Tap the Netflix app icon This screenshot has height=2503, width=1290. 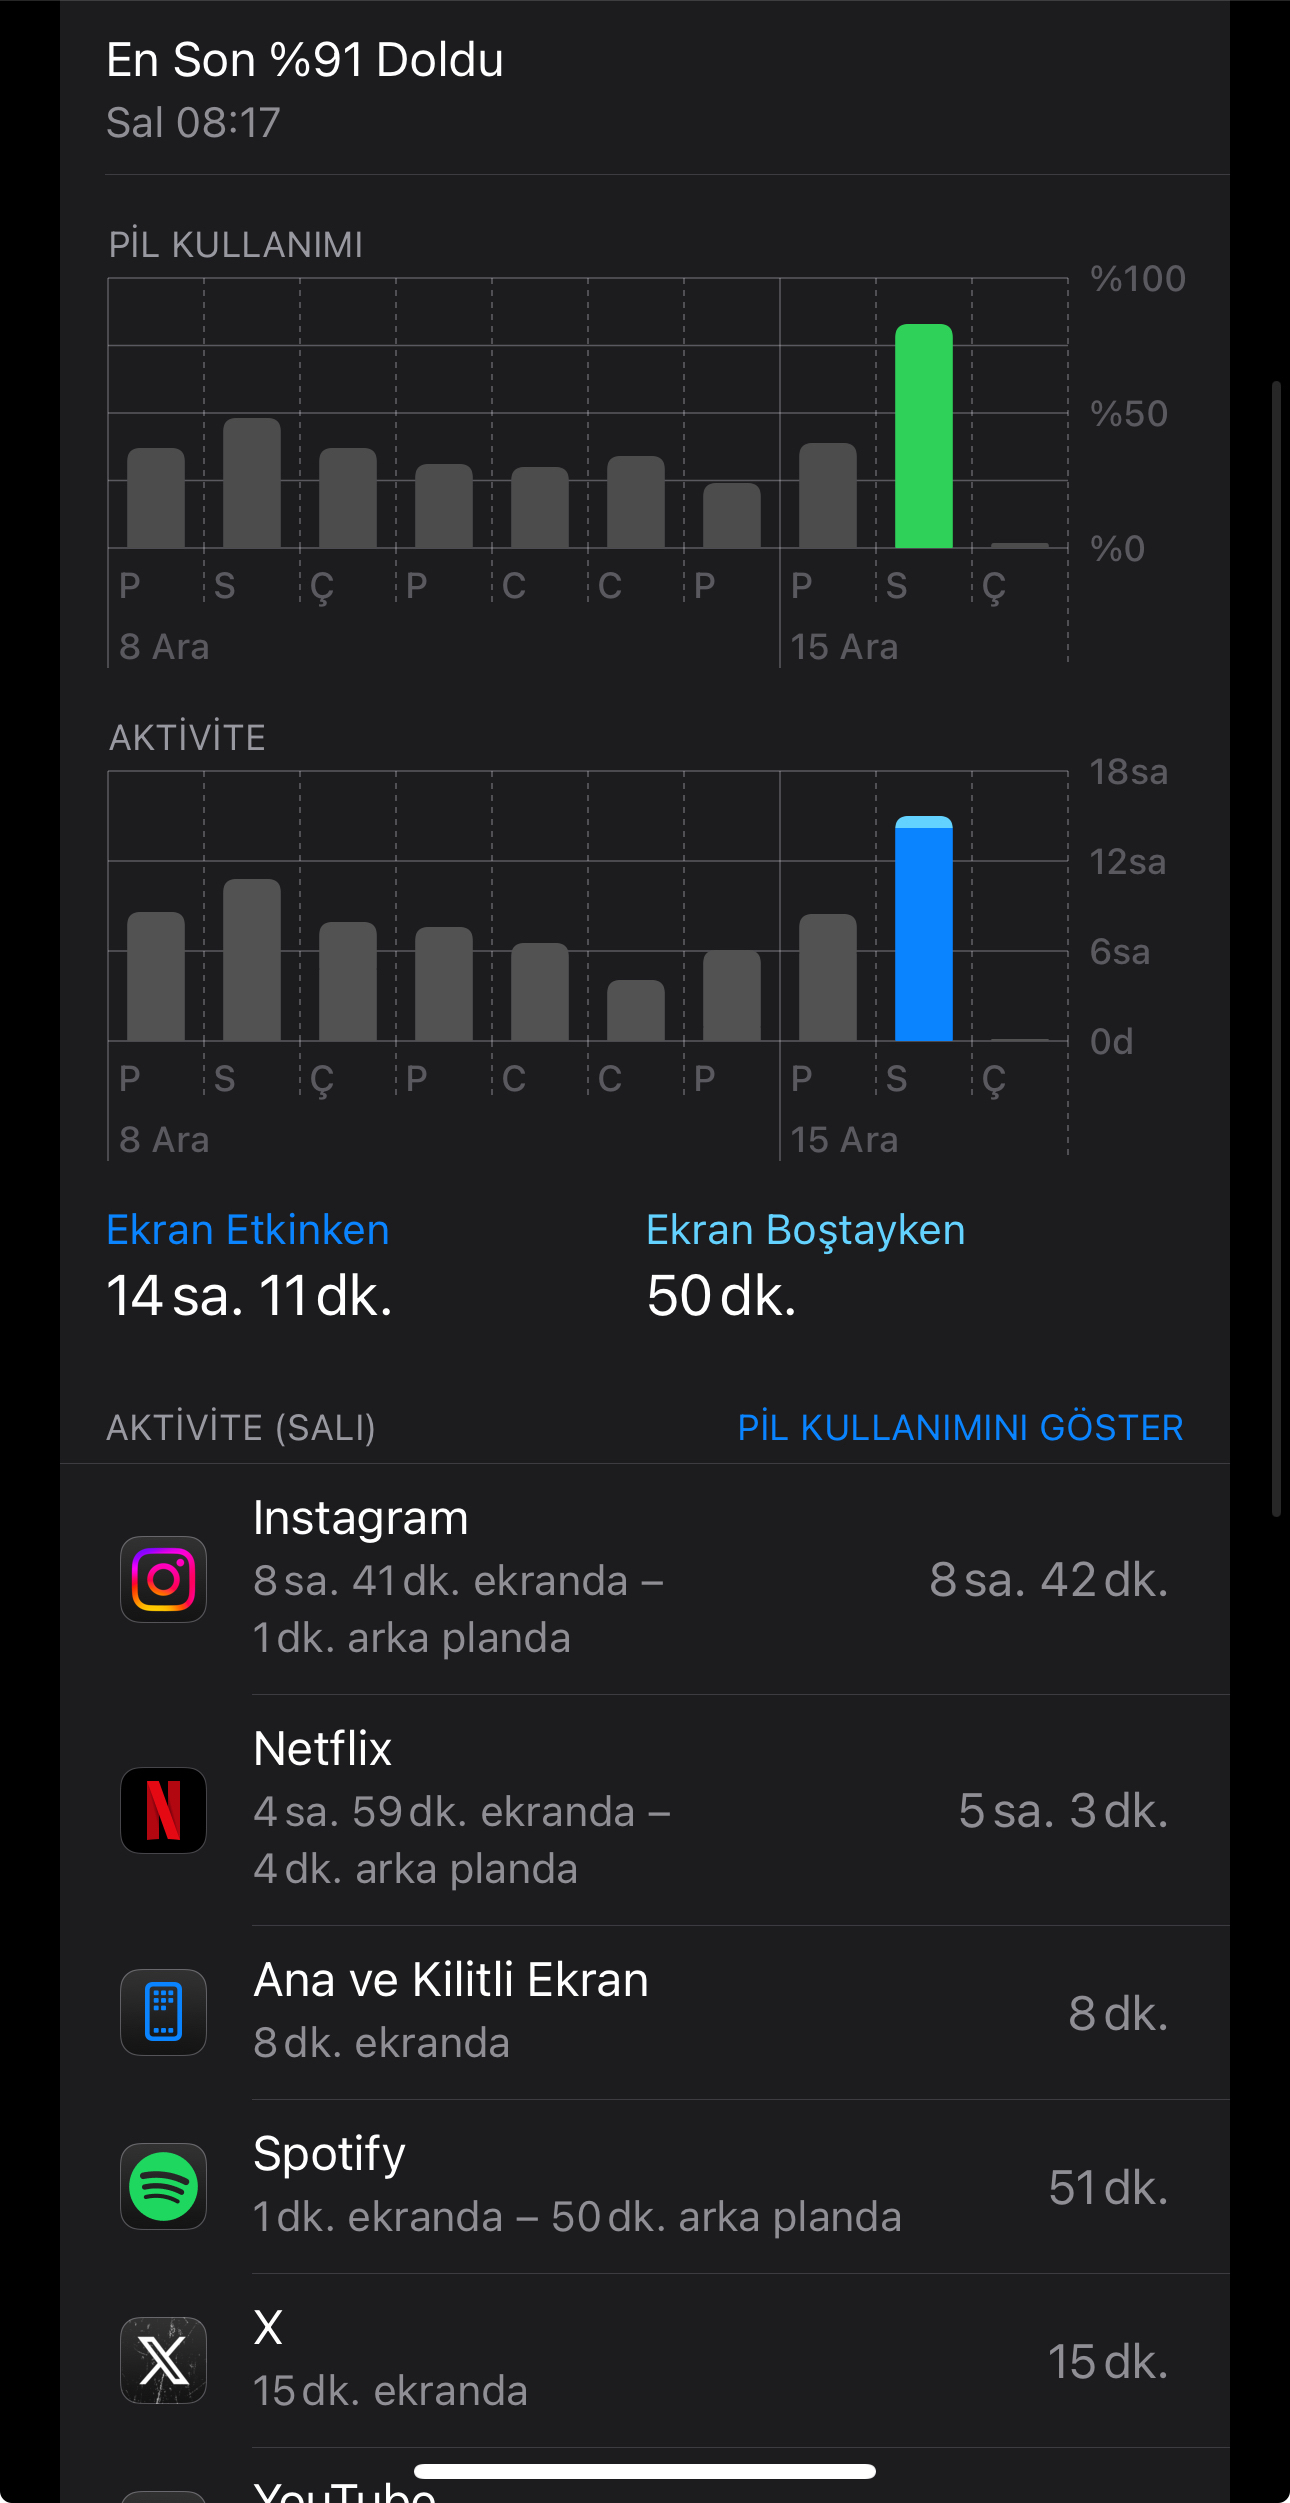pos(163,1810)
